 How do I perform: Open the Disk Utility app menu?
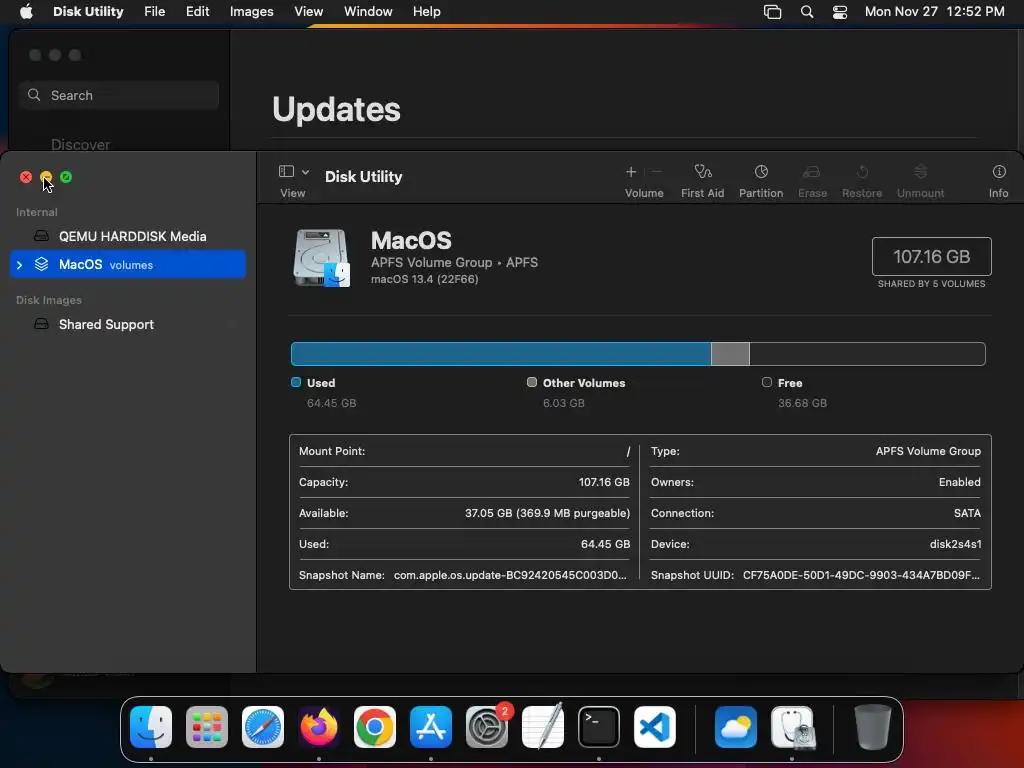88,12
